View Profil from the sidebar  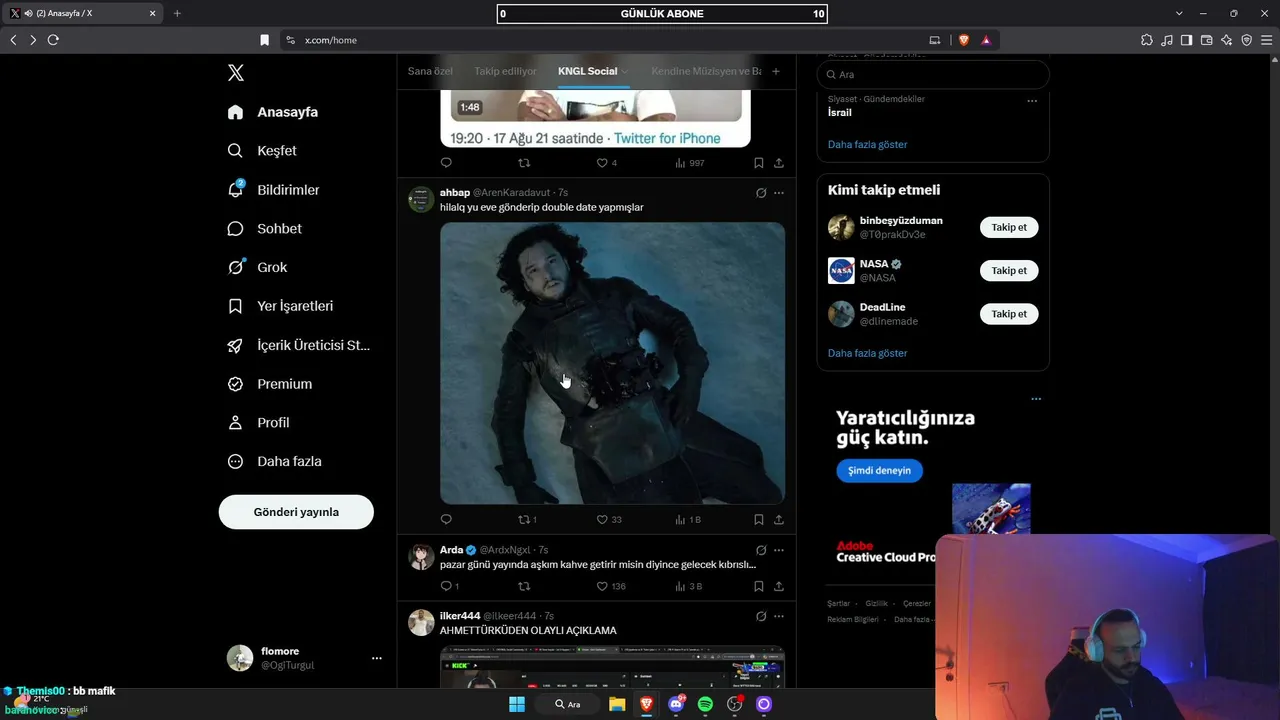coord(258,423)
